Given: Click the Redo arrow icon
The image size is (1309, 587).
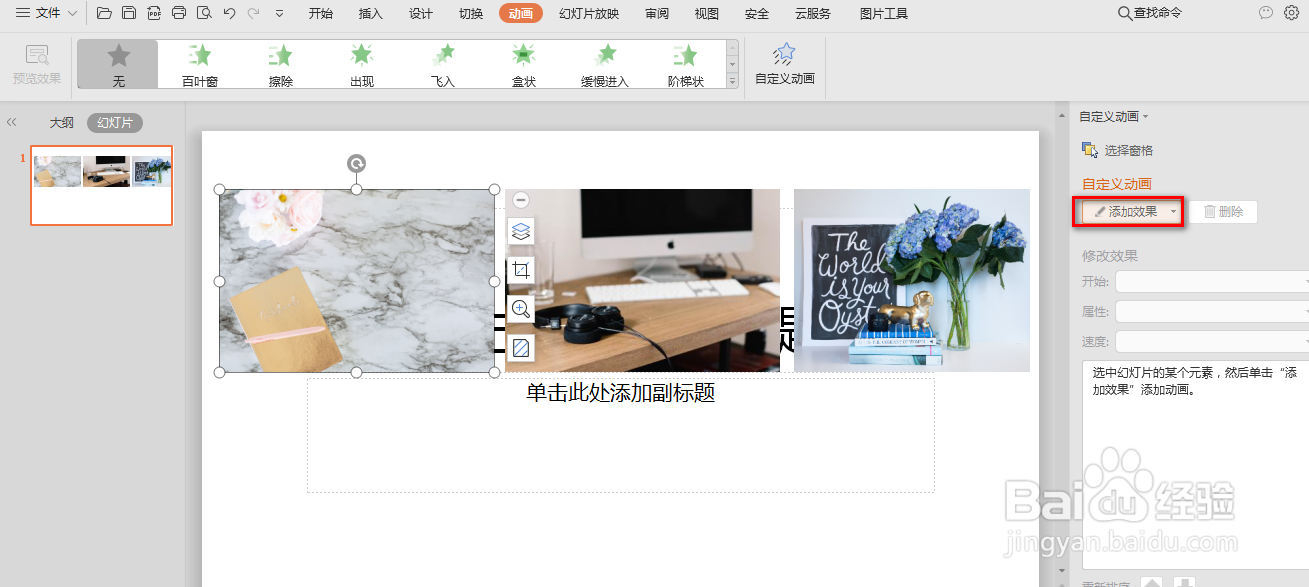Looking at the screenshot, I should 253,13.
